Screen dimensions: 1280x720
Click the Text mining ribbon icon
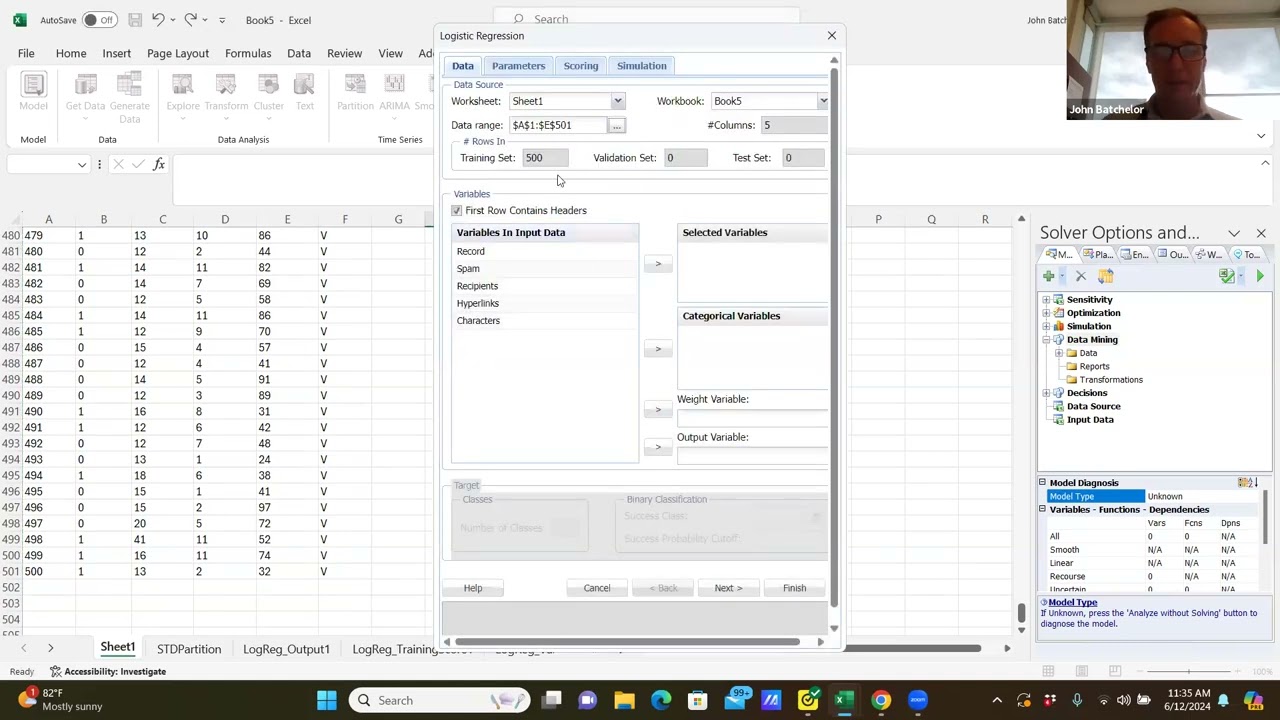pos(304,92)
